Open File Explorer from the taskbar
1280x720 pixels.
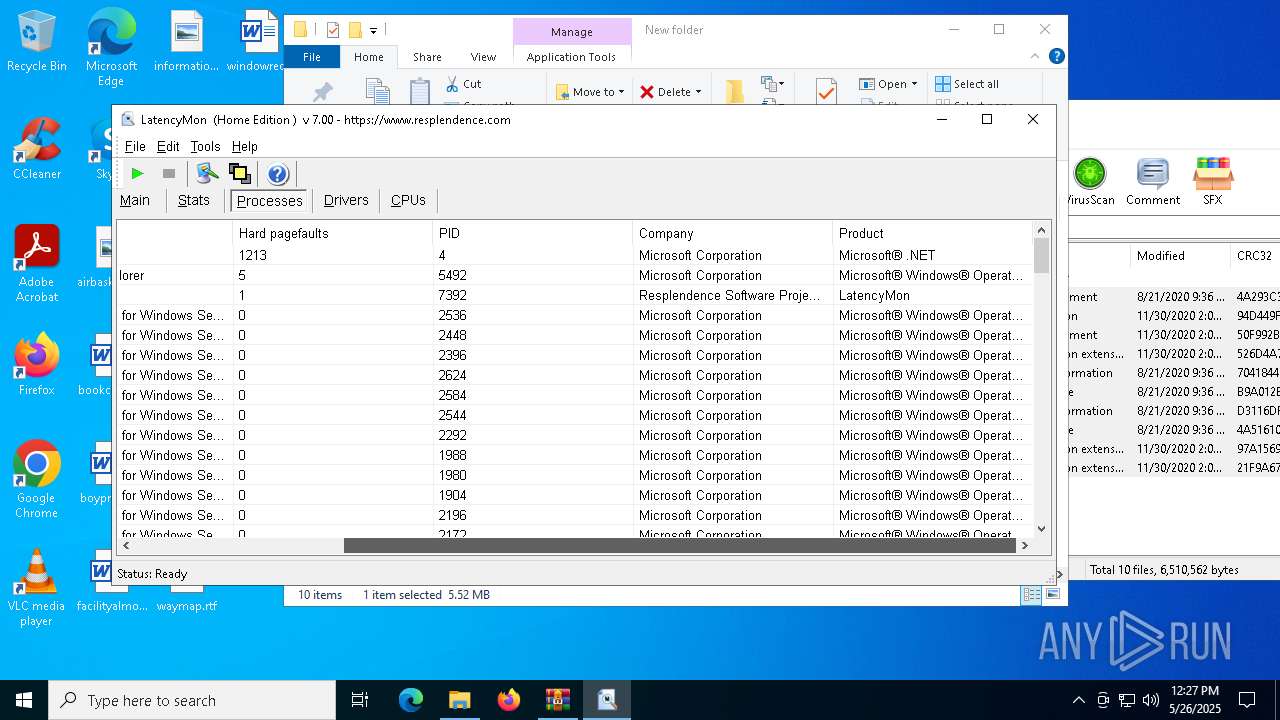click(x=459, y=700)
